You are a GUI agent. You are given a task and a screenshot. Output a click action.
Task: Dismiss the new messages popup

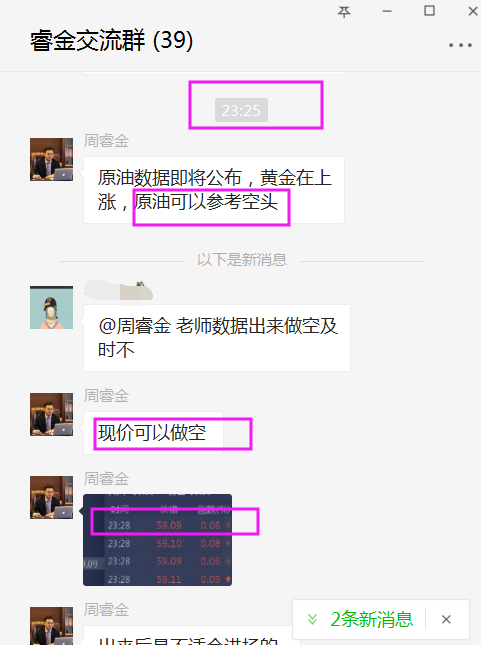coord(446,619)
